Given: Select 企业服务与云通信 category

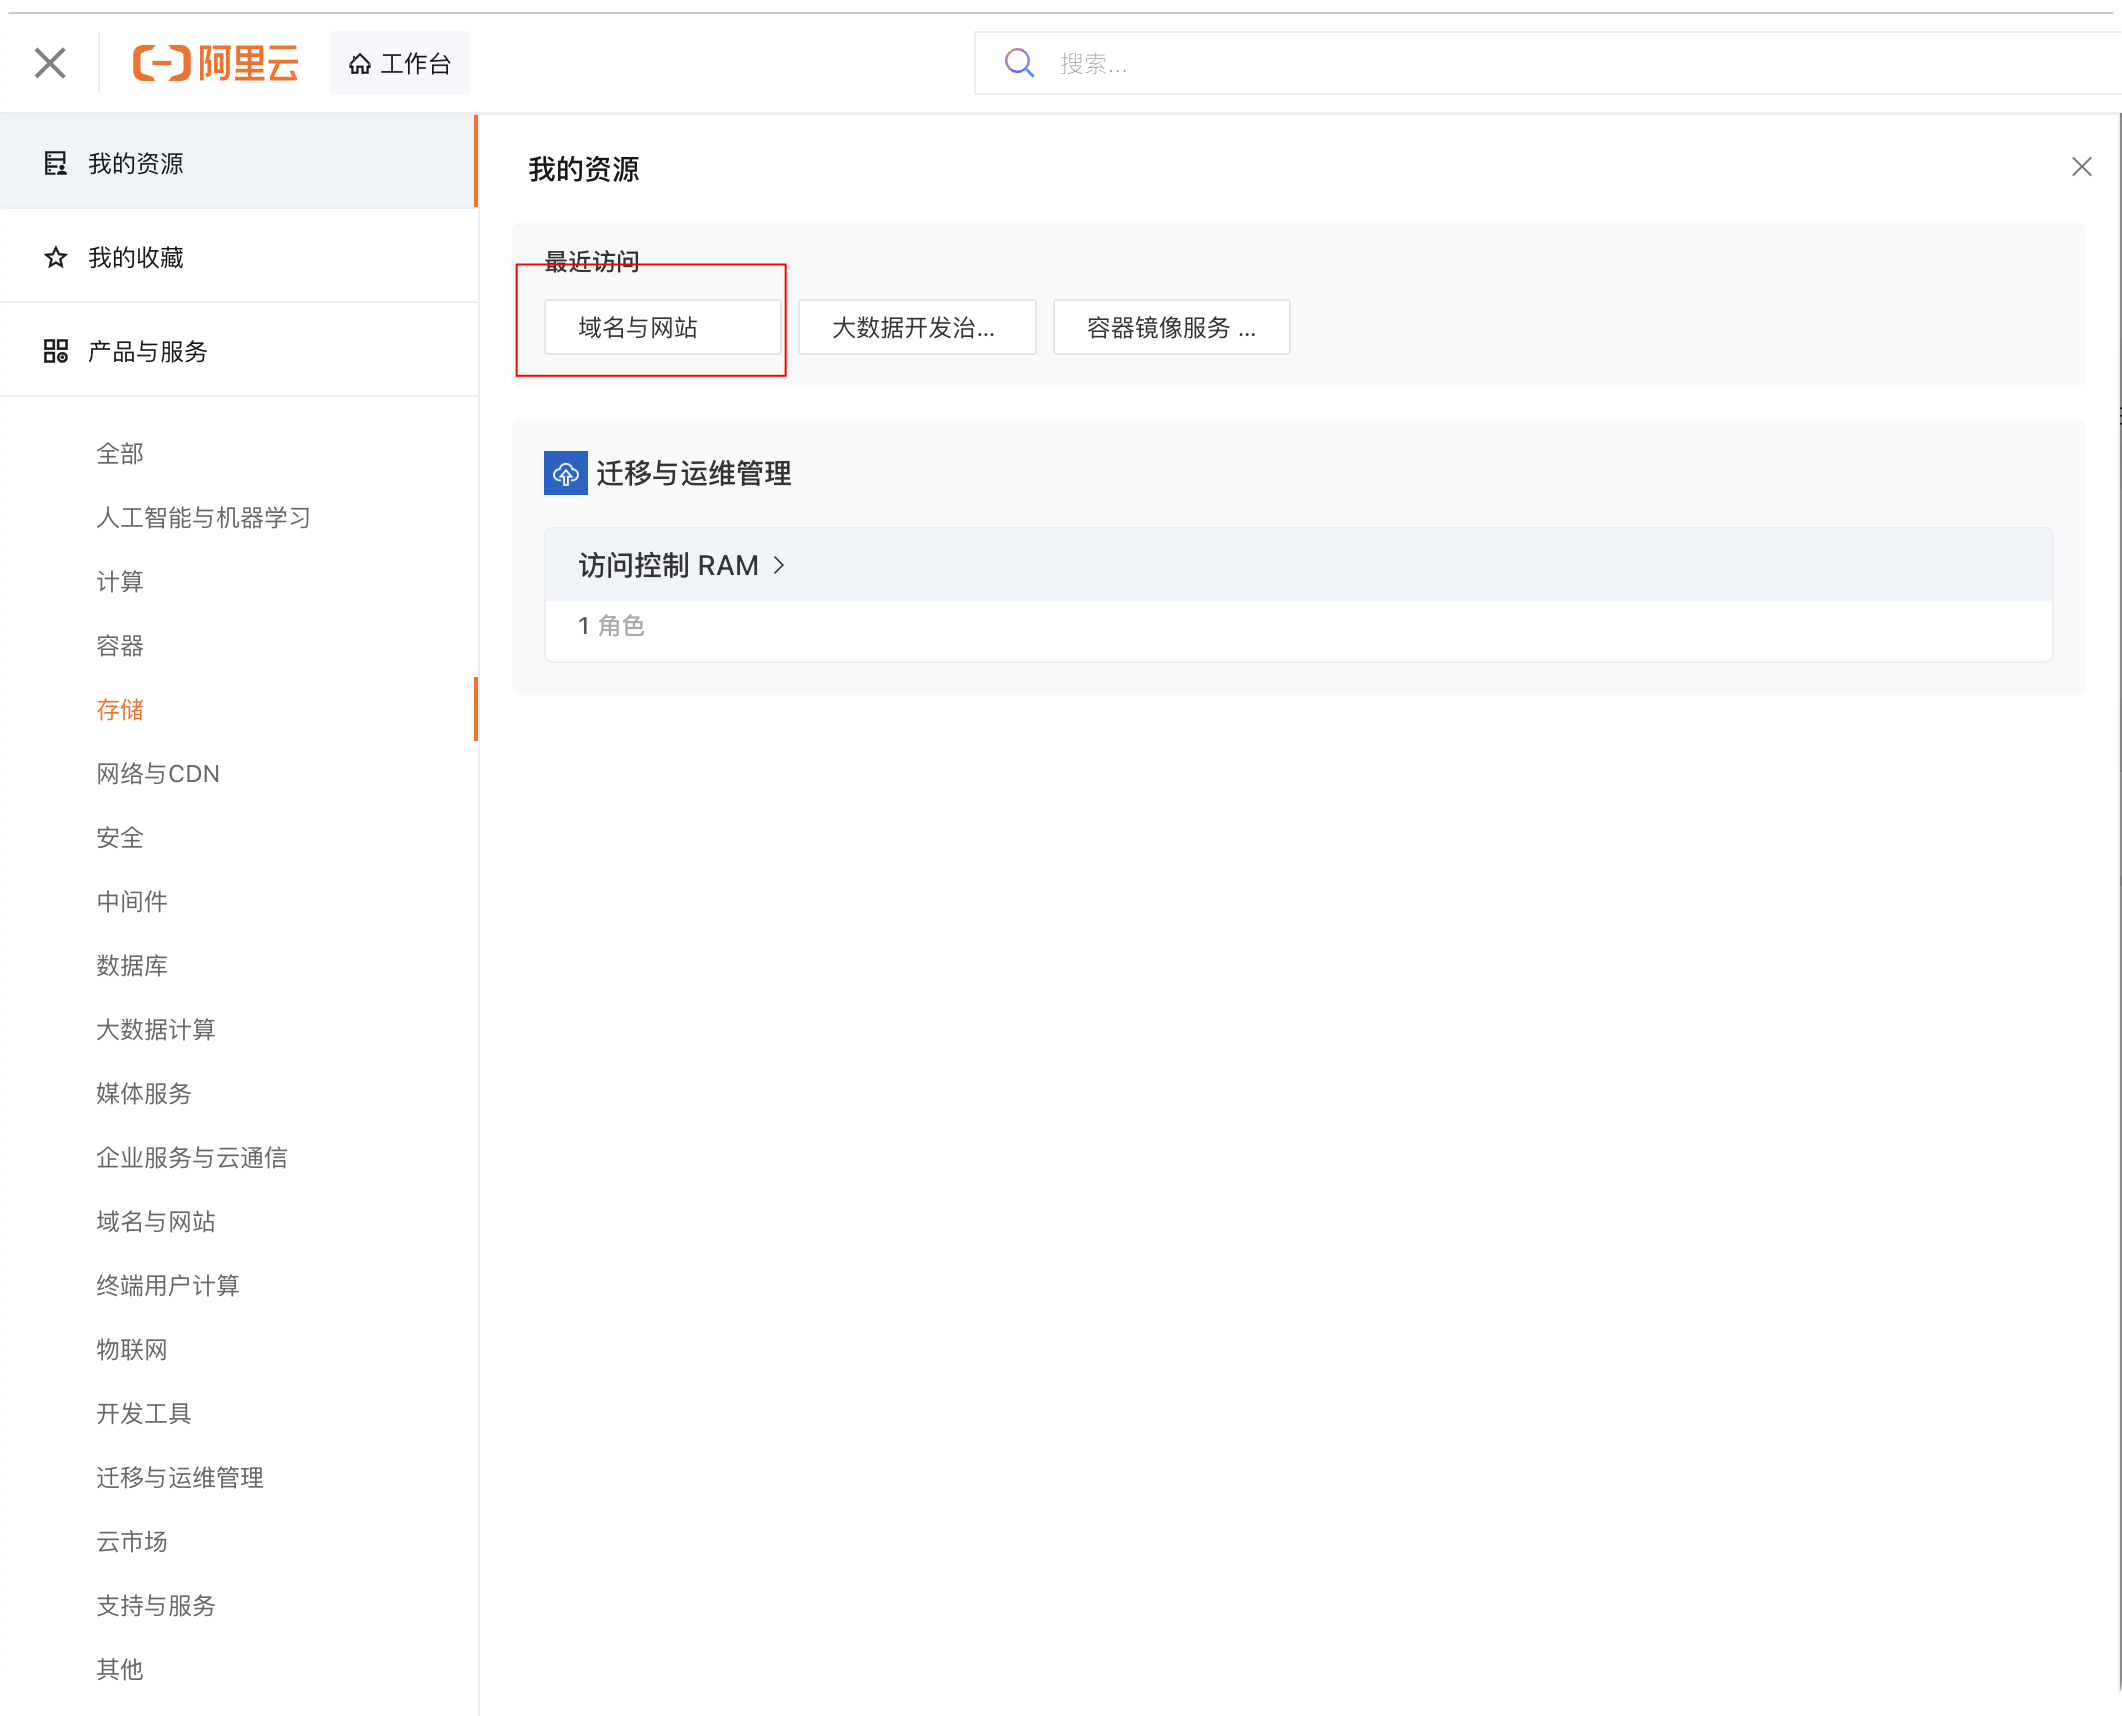Looking at the screenshot, I should (x=192, y=1157).
